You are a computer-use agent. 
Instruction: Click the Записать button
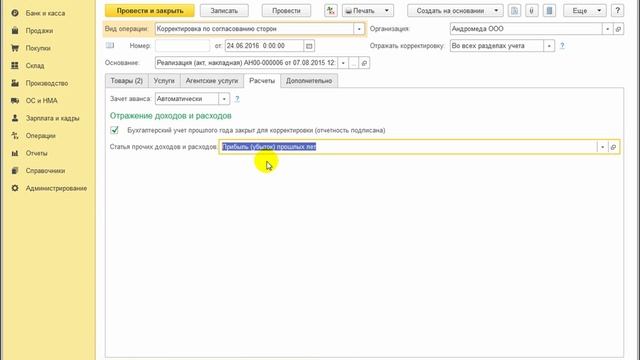pos(224,11)
